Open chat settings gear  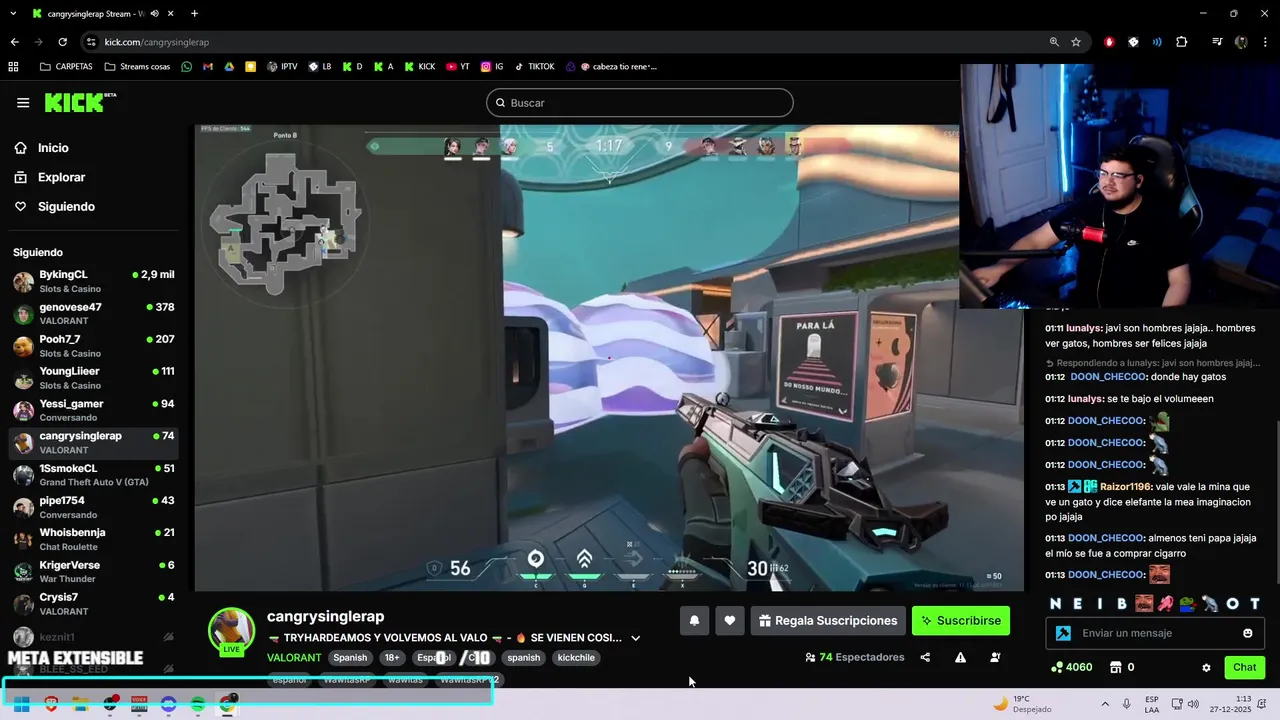click(1206, 668)
